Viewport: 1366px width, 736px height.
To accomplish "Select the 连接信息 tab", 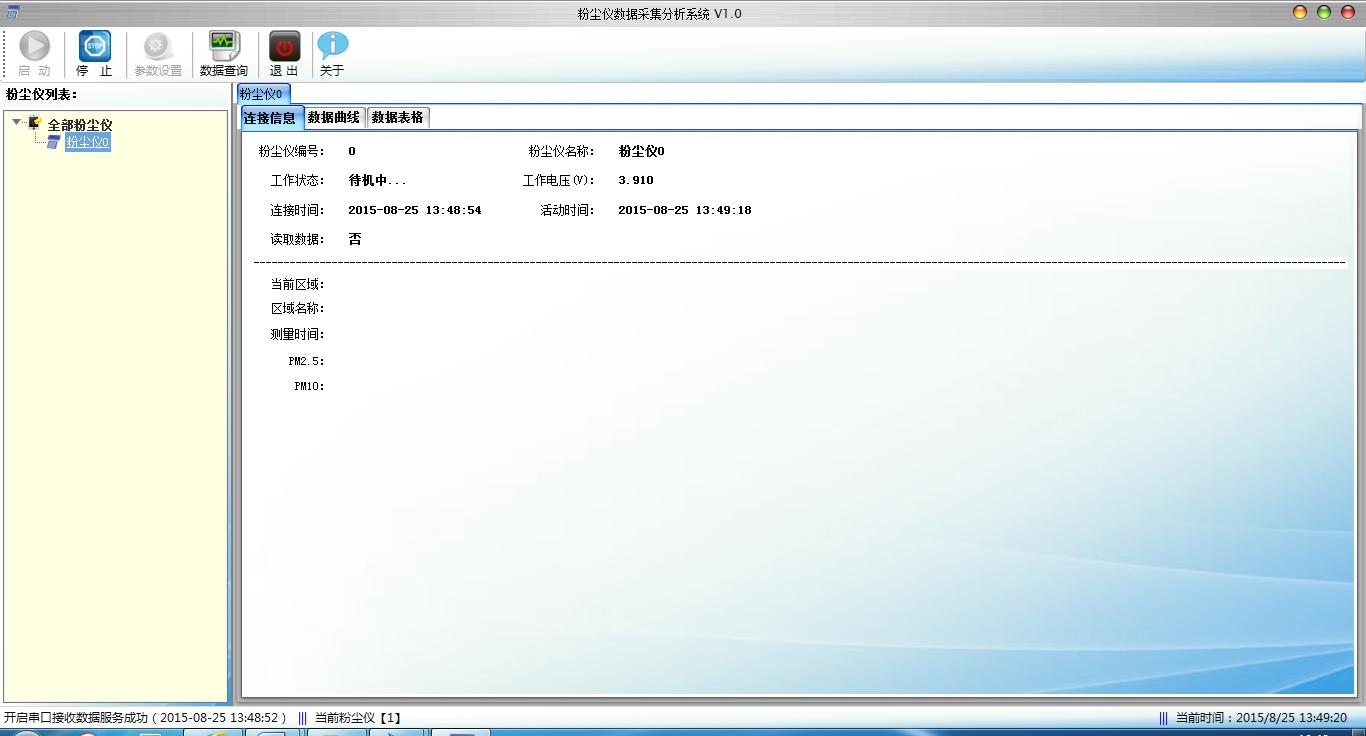I will click(x=270, y=118).
